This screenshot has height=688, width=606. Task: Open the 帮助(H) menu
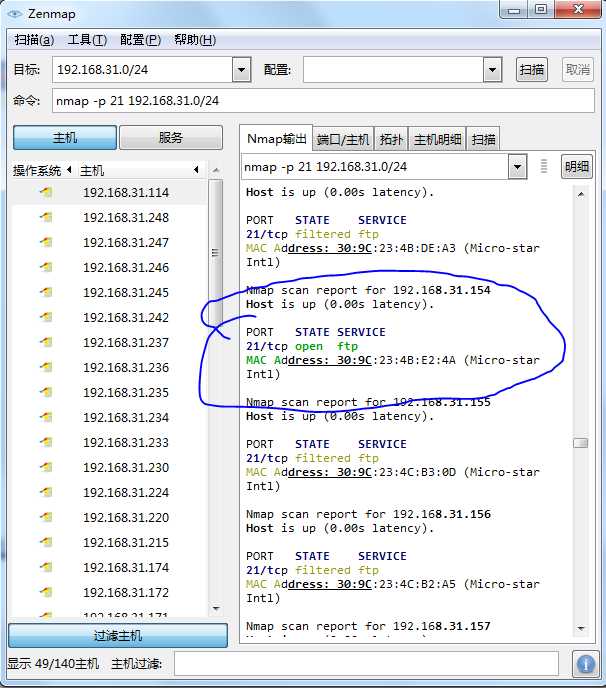[195, 40]
